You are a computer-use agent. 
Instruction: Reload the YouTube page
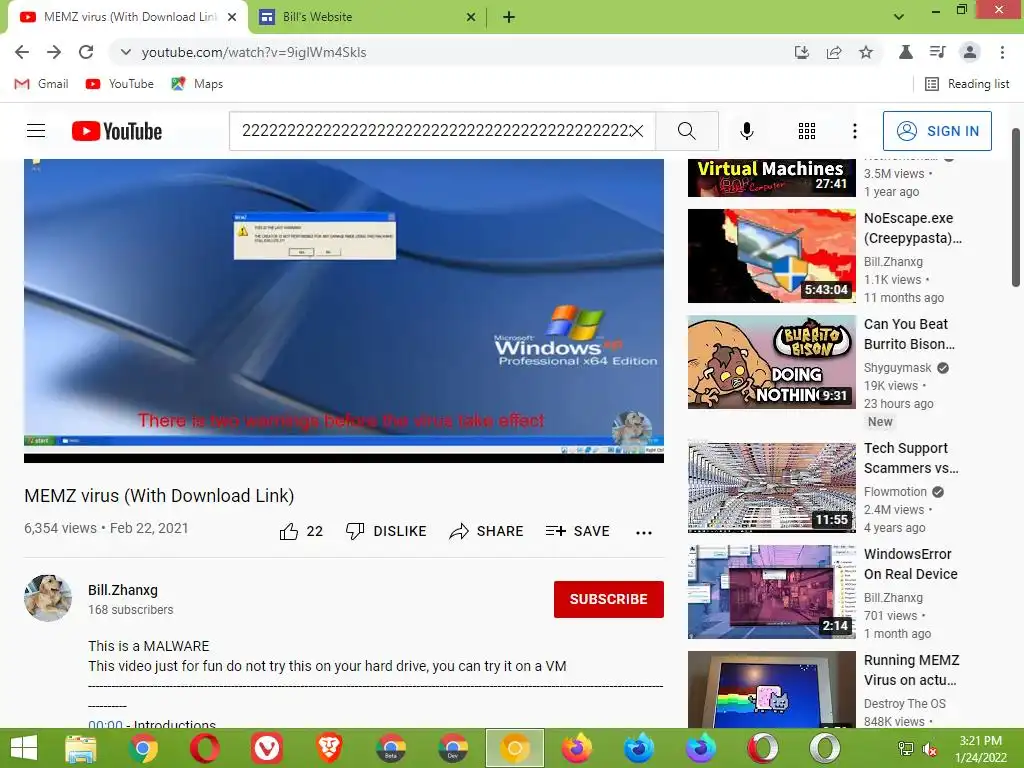click(x=86, y=52)
